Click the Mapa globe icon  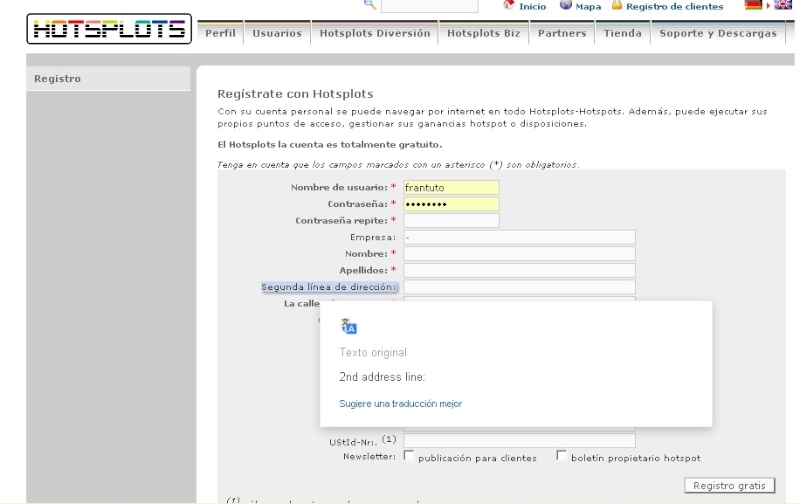coord(565,5)
